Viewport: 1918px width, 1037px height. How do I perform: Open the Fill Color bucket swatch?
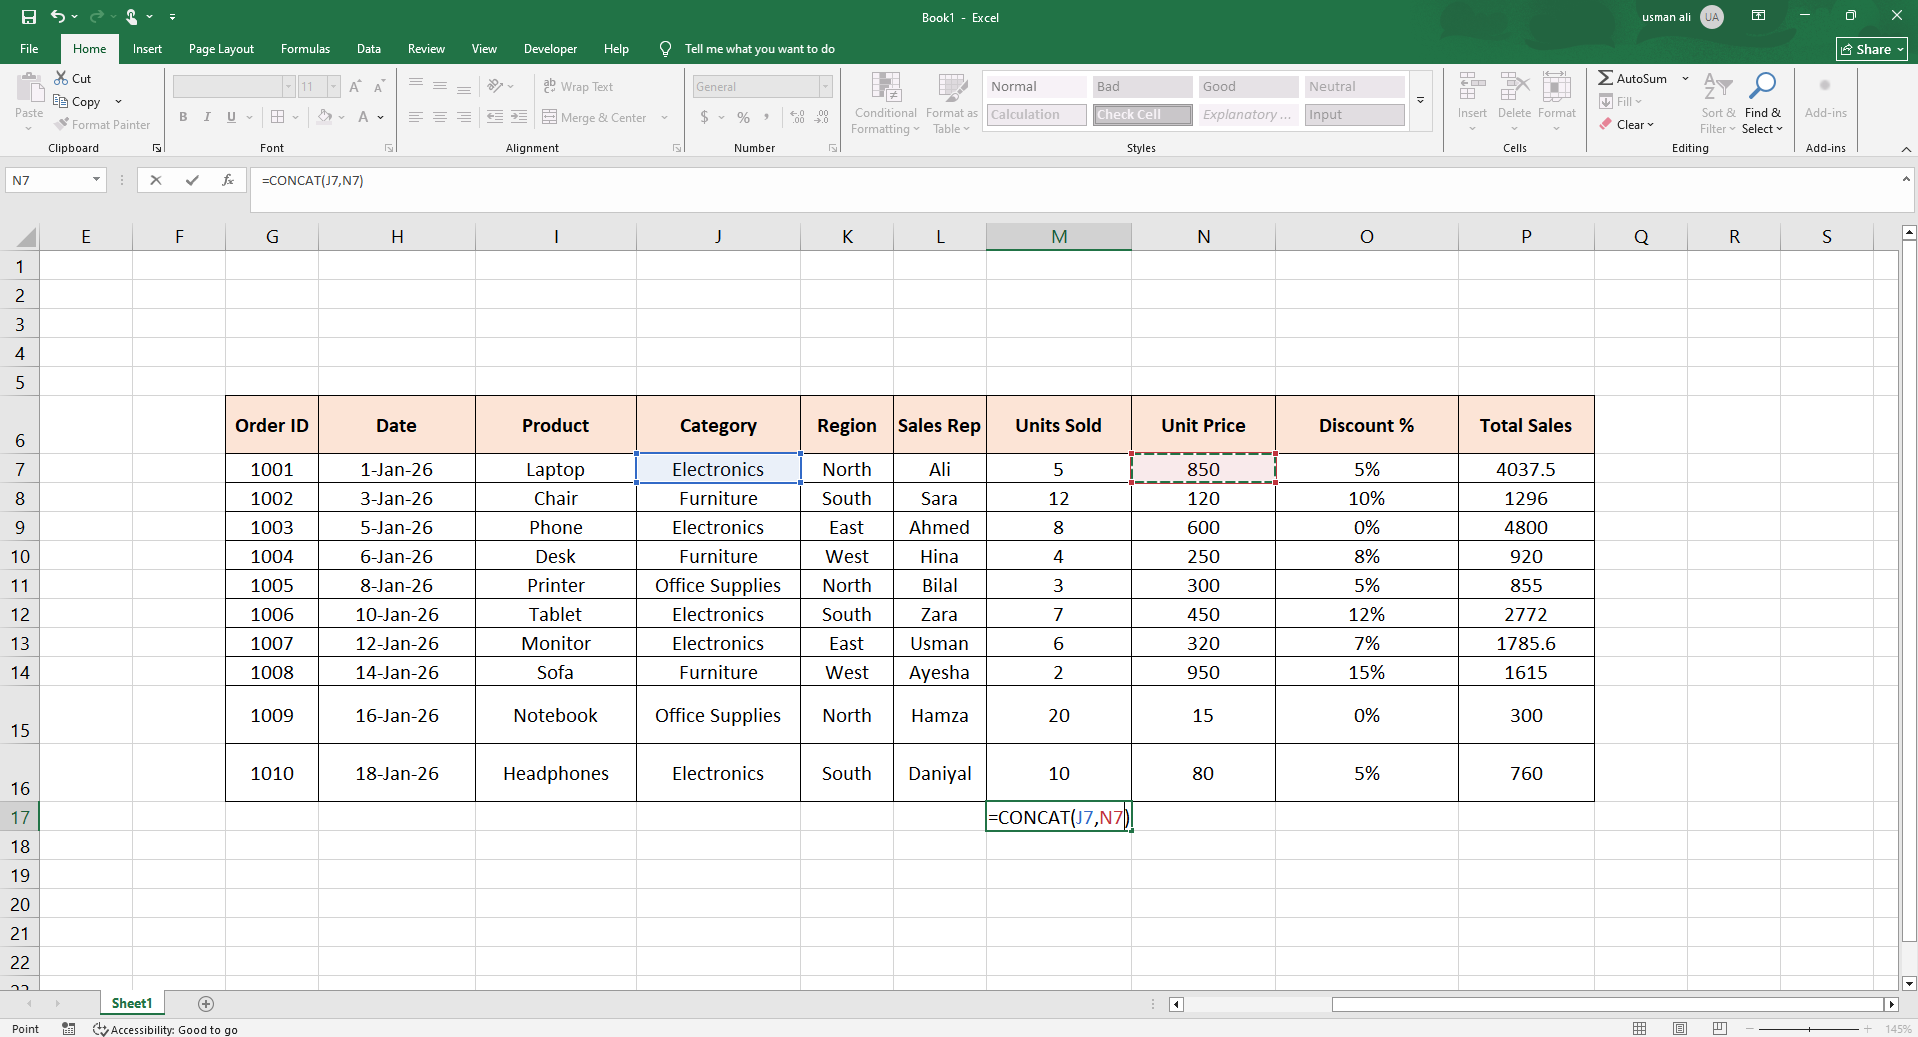pyautogui.click(x=325, y=117)
